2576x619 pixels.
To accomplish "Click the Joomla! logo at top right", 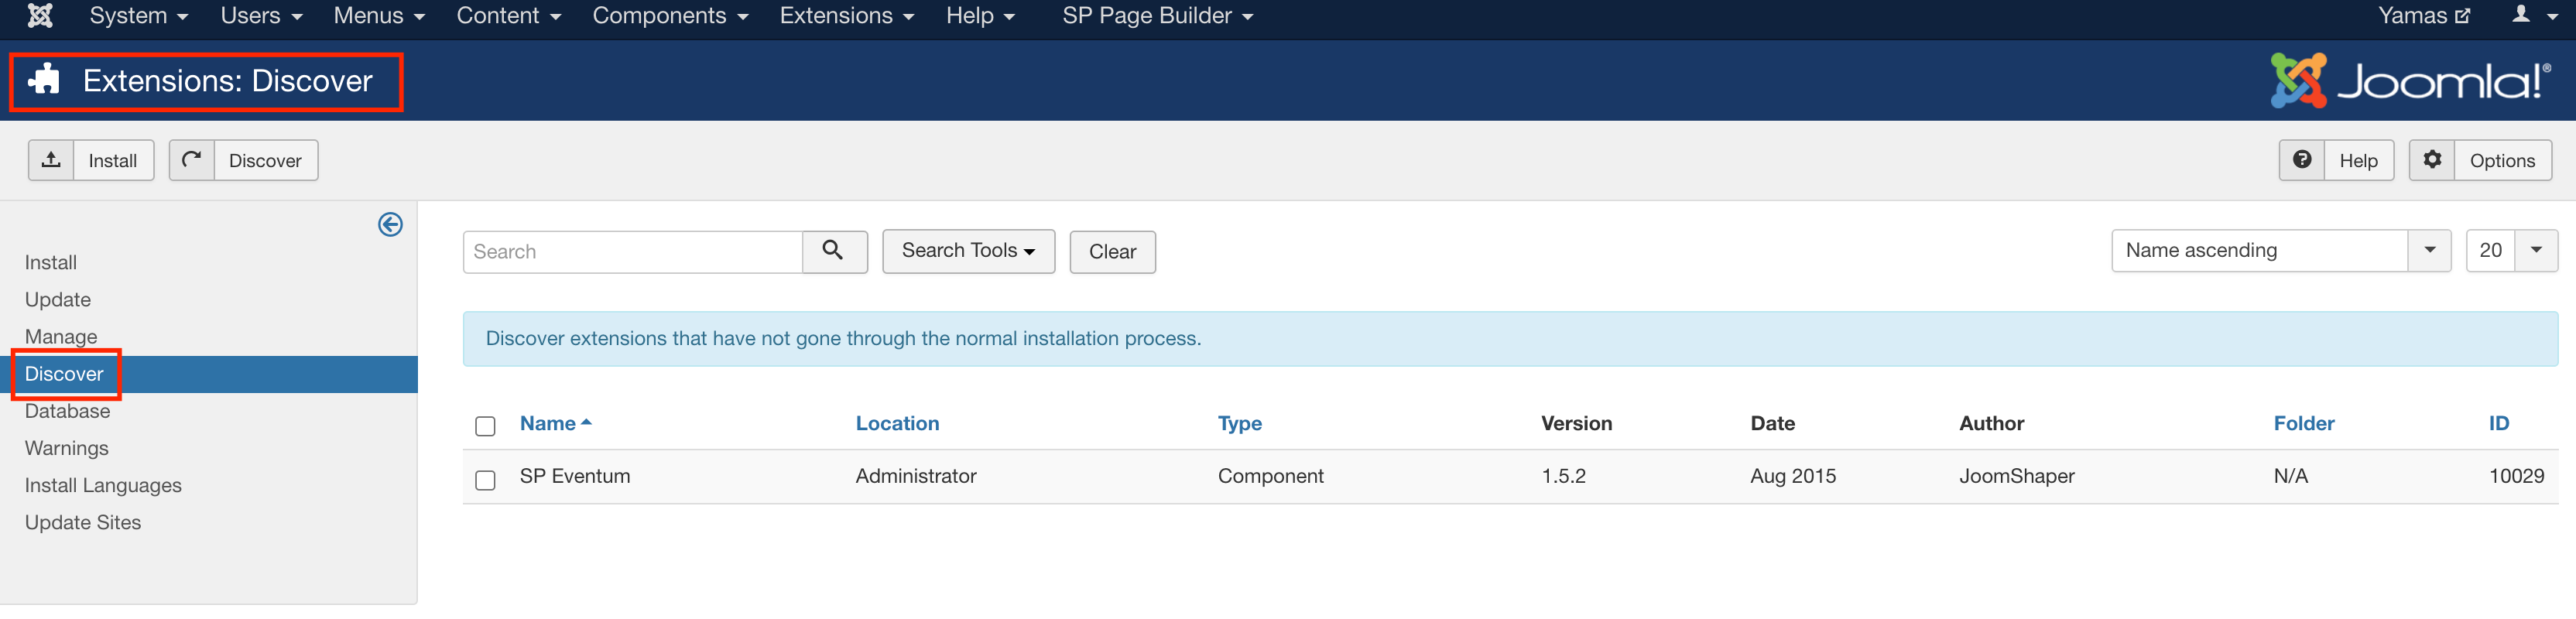I will point(2410,80).
